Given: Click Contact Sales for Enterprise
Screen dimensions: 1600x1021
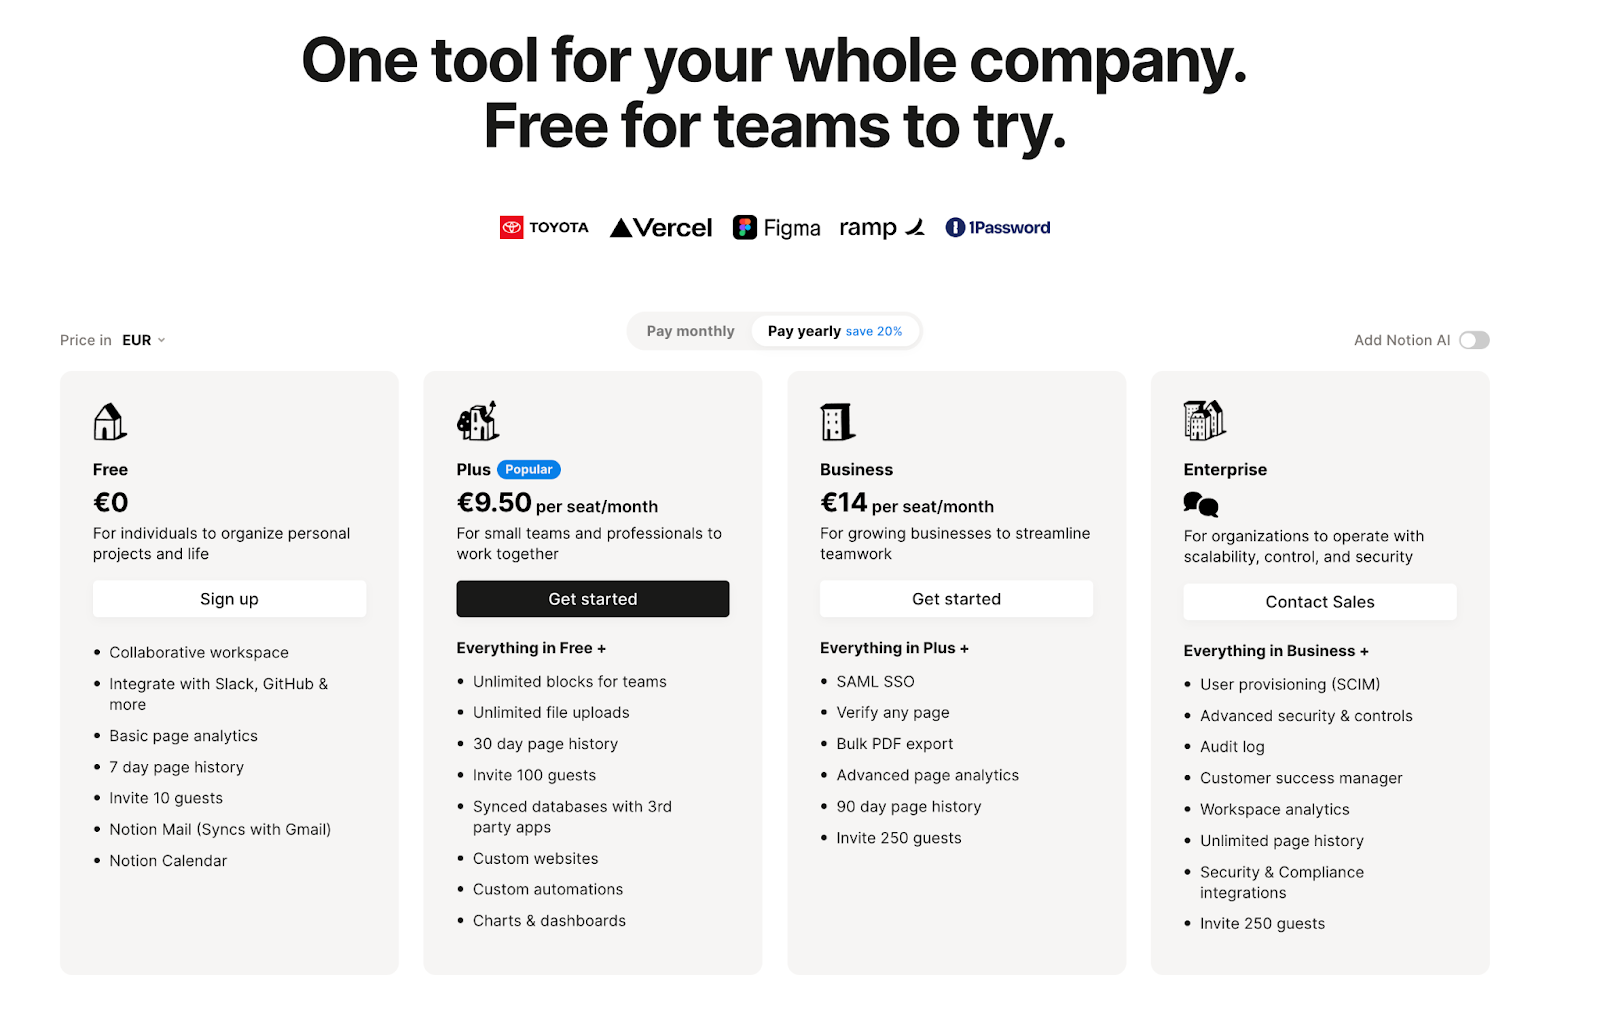Looking at the screenshot, I should (x=1320, y=602).
